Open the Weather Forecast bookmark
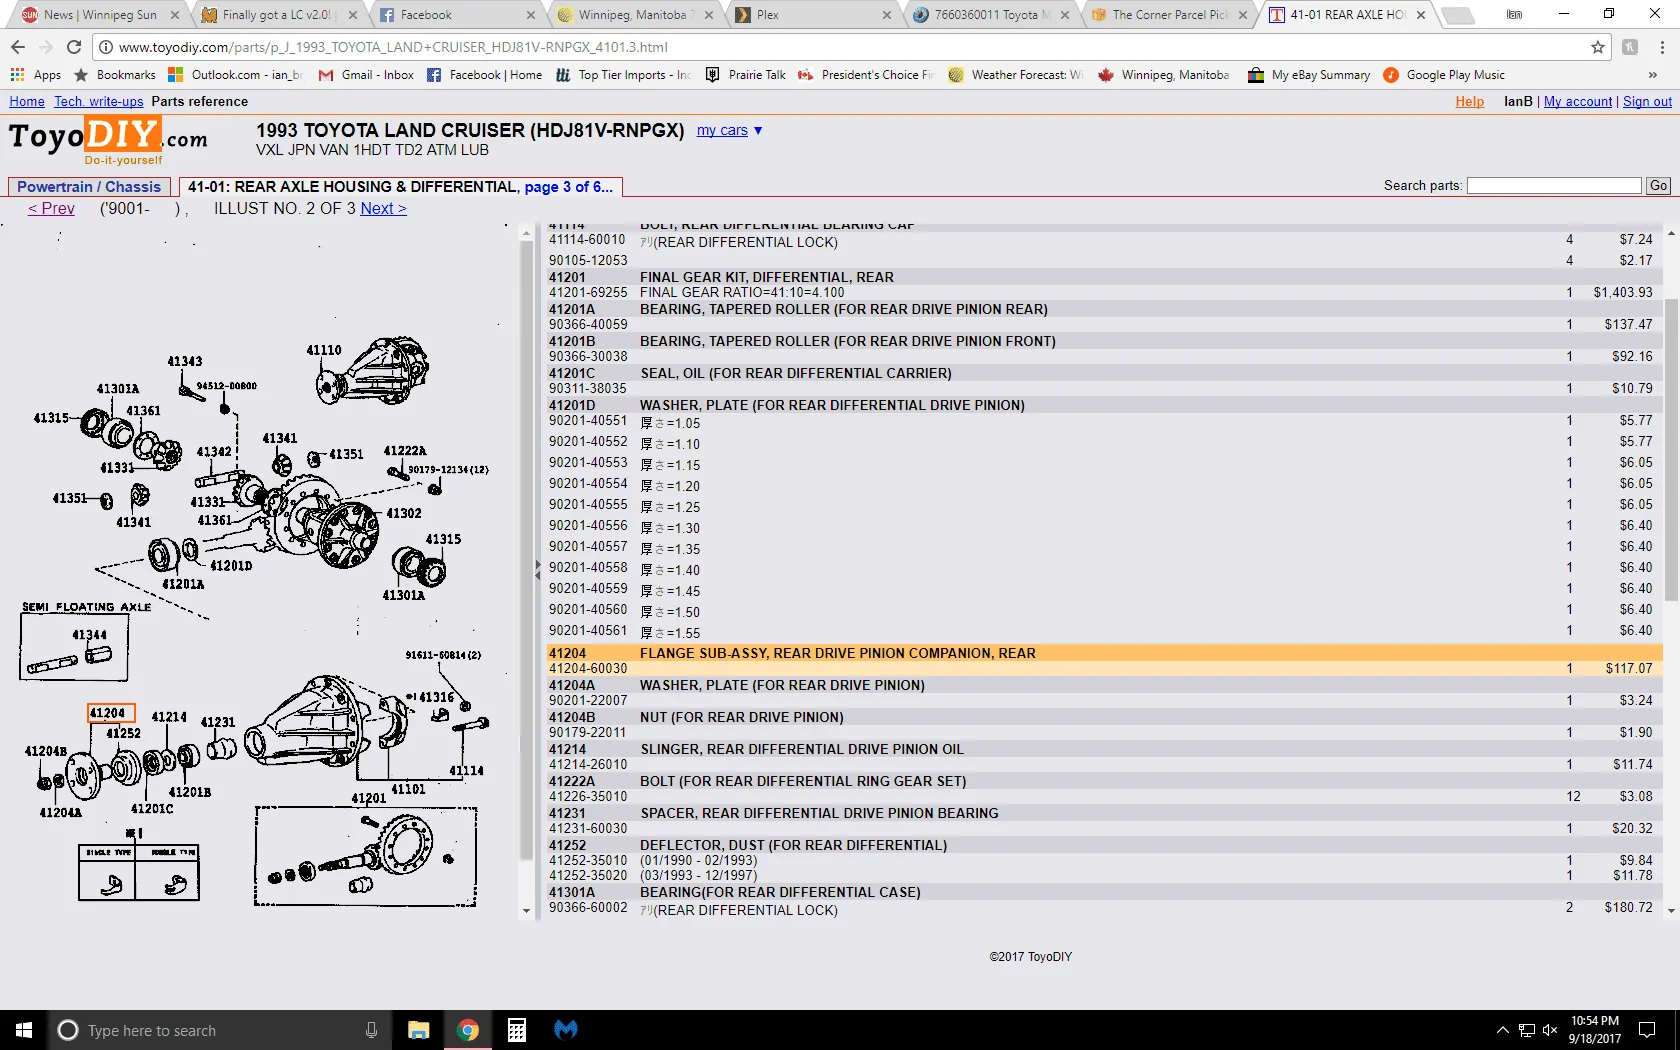Screen dimensions: 1680x1050 [1015, 75]
